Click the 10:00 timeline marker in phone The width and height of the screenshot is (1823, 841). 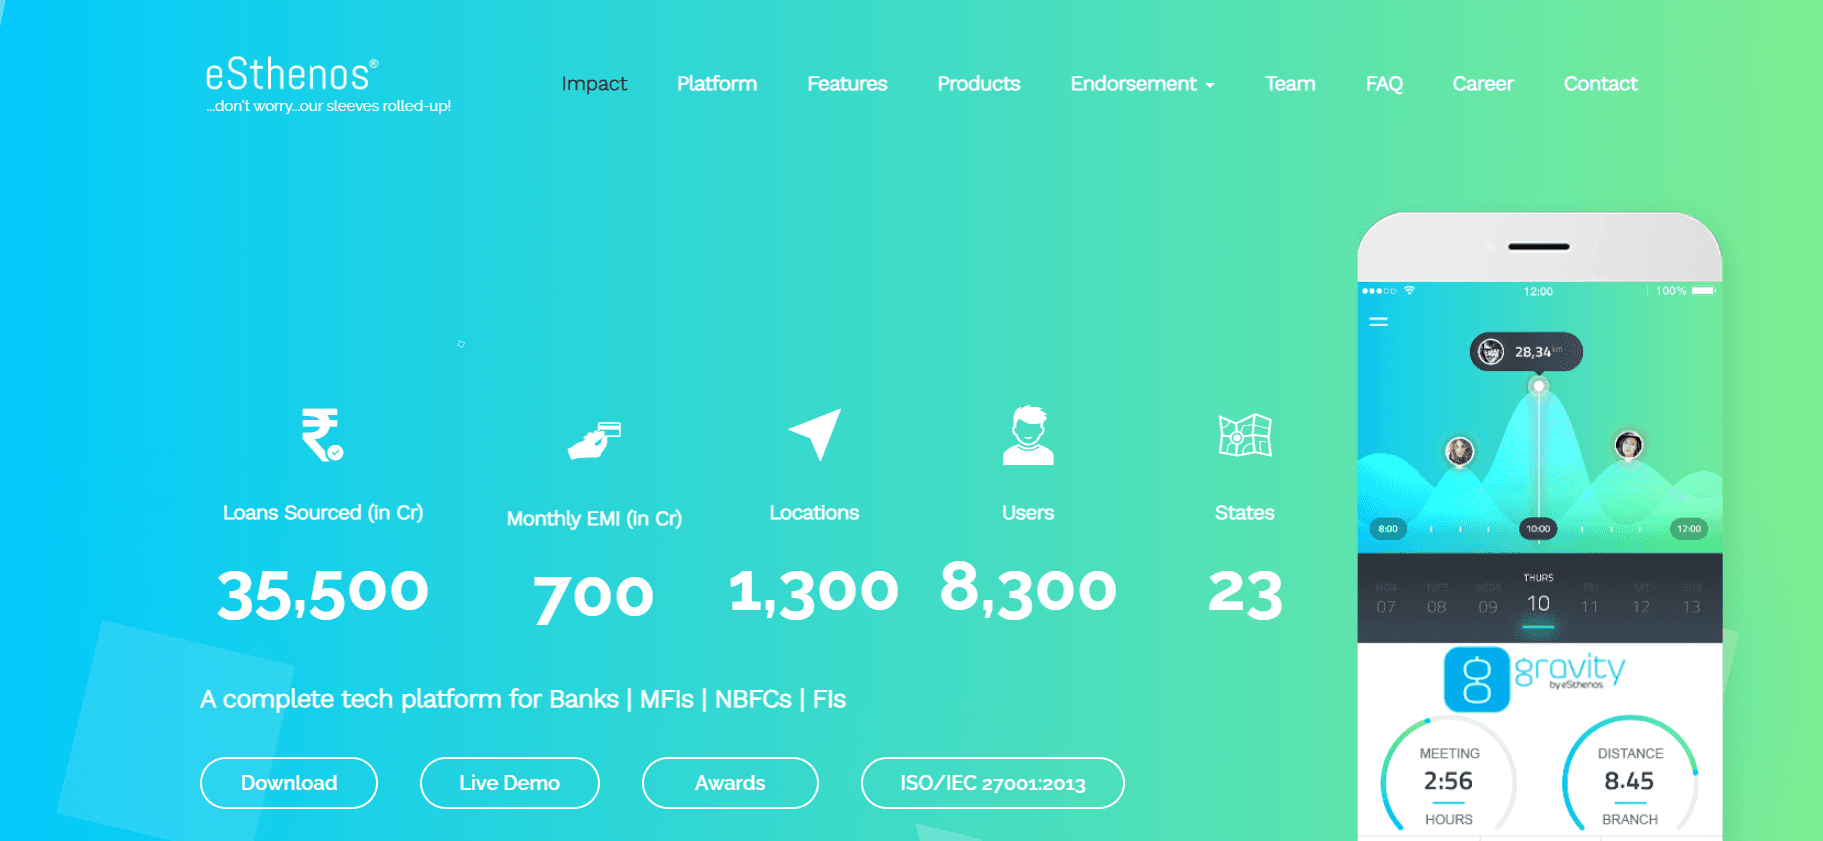(x=1538, y=529)
